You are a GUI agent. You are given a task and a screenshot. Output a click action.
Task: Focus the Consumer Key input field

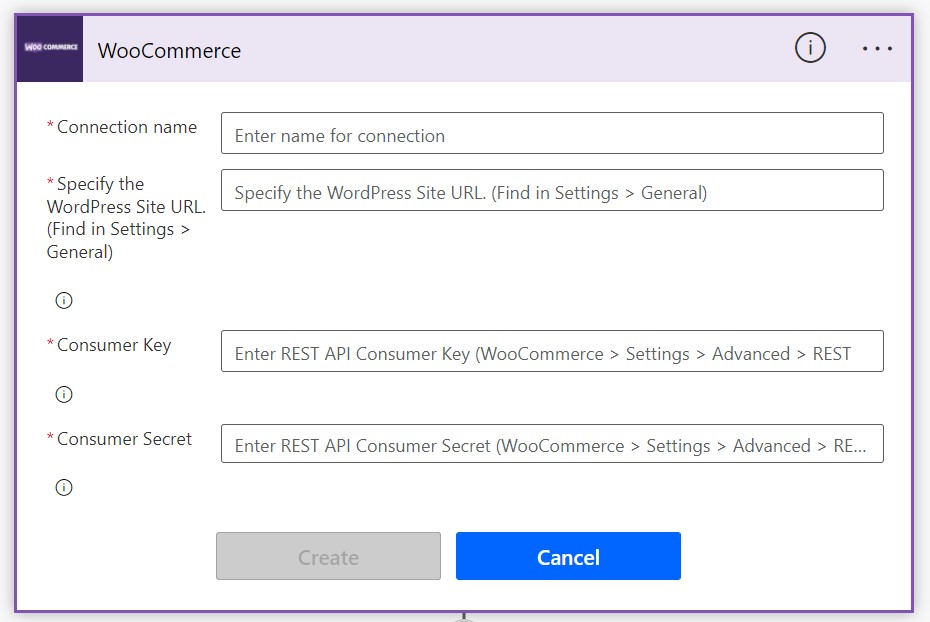pyautogui.click(x=552, y=351)
